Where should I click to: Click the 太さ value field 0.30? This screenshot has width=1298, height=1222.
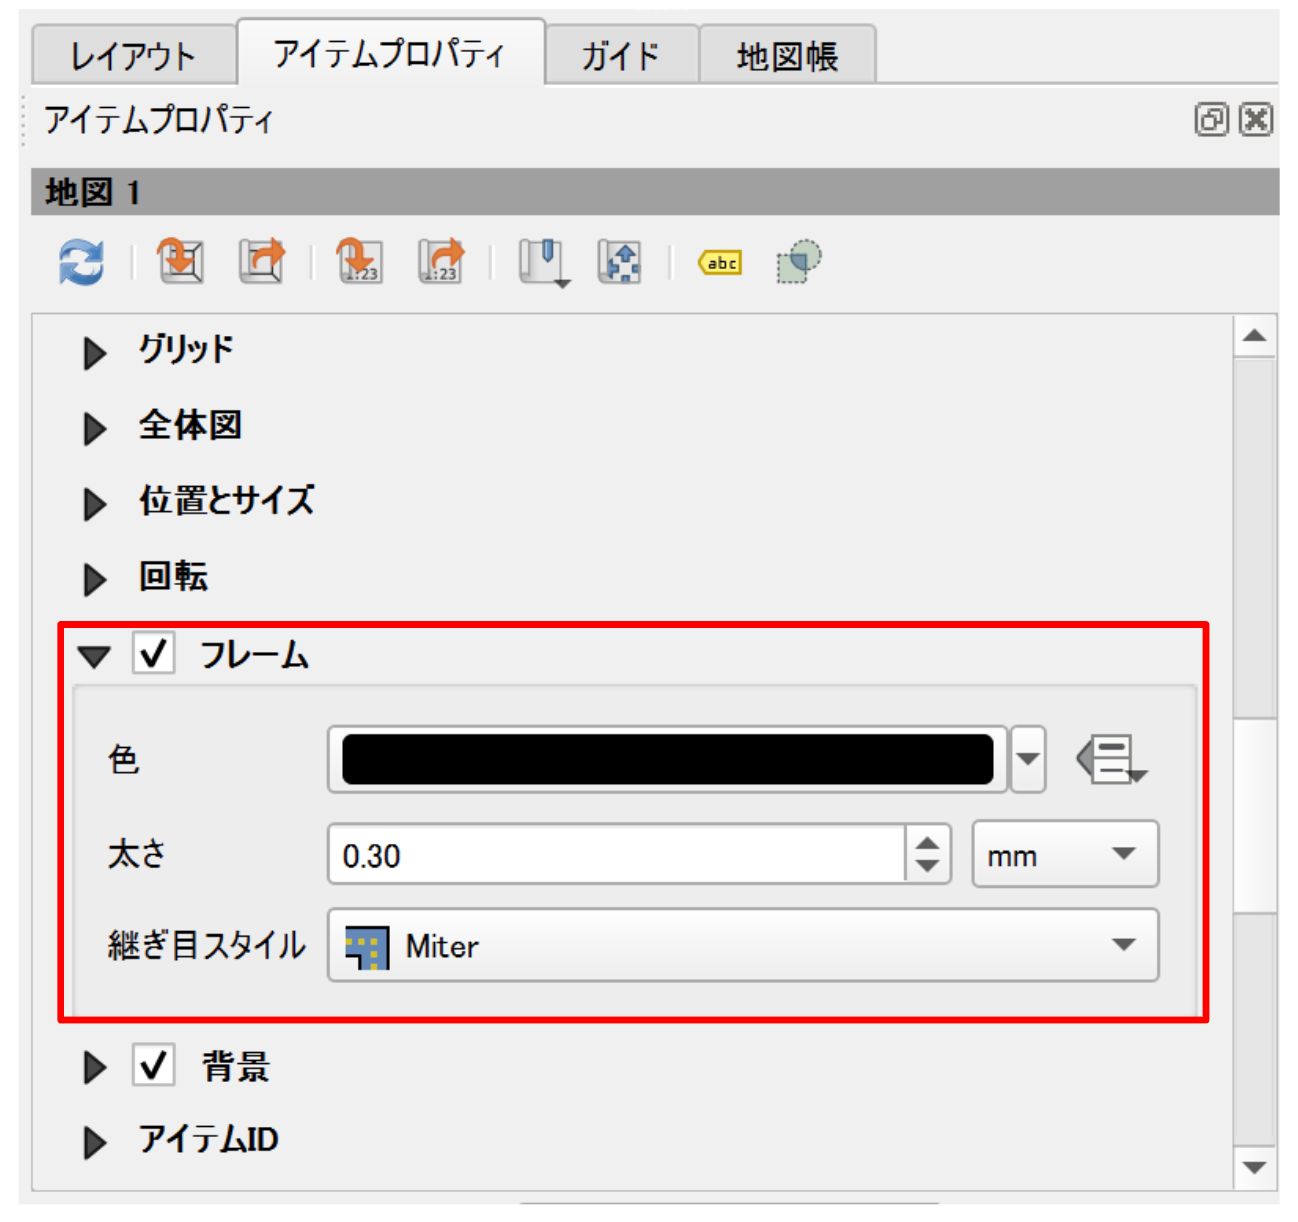616,855
